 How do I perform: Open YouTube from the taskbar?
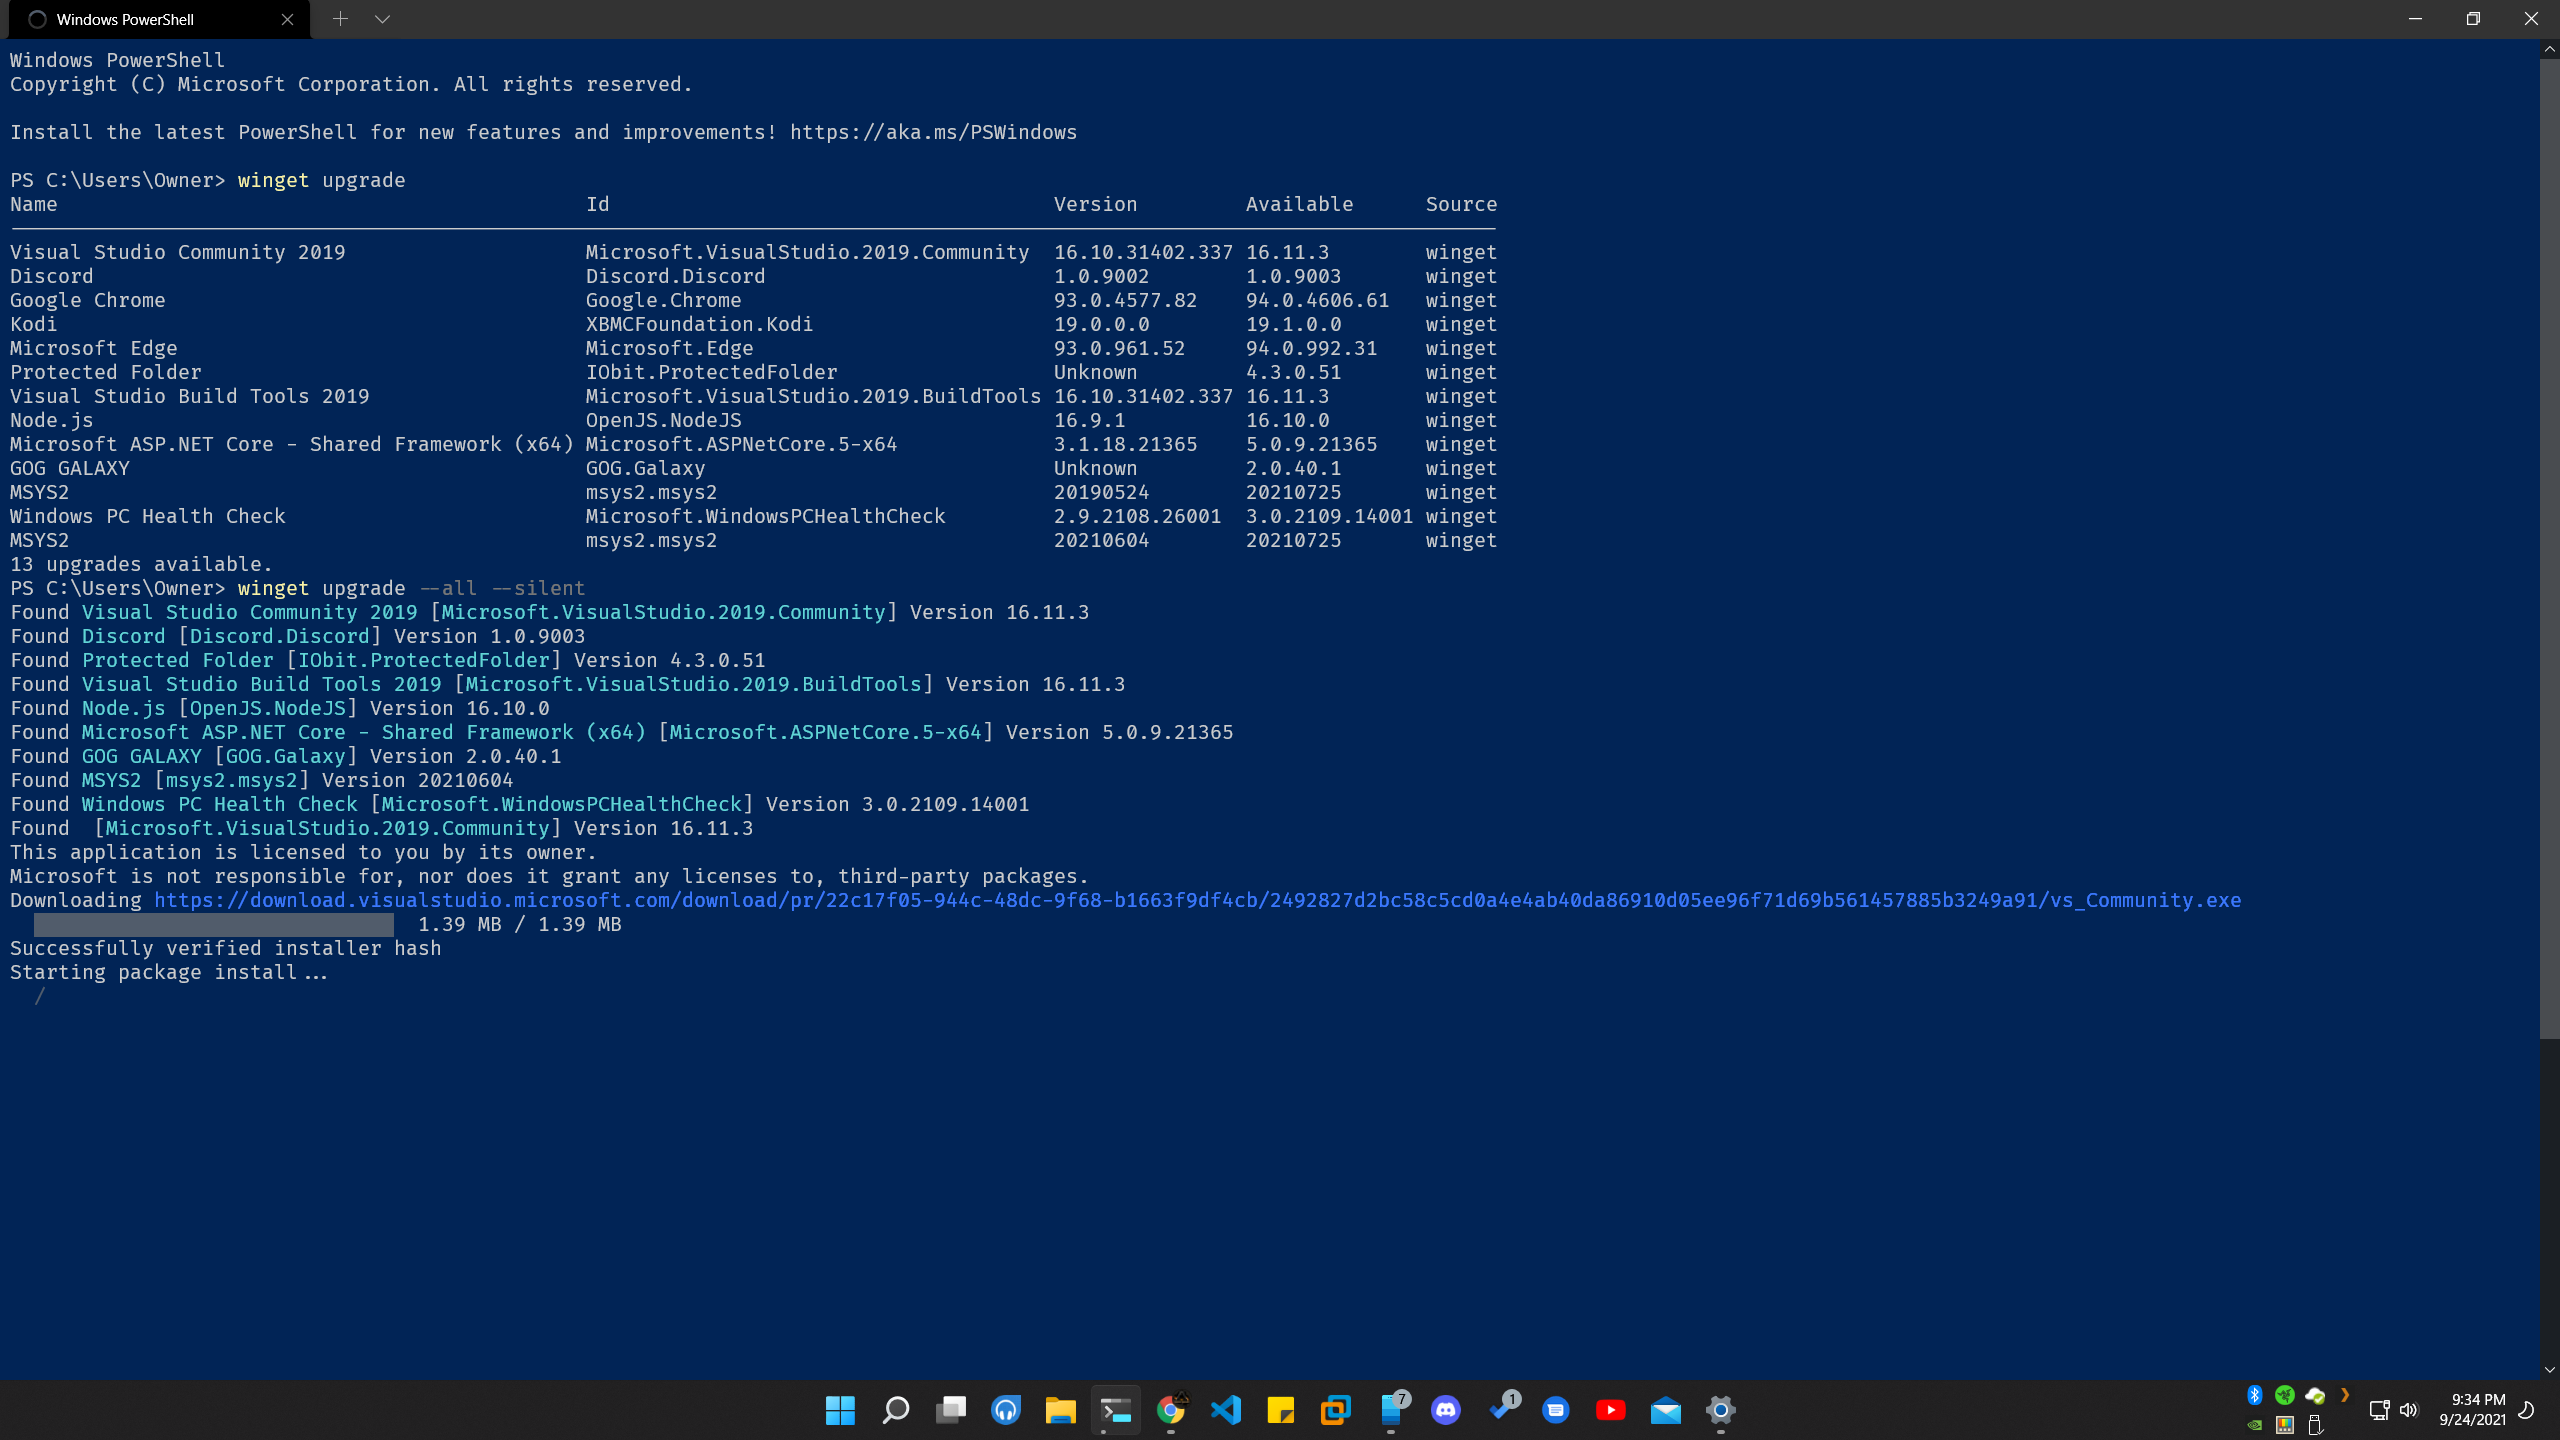1610,1410
